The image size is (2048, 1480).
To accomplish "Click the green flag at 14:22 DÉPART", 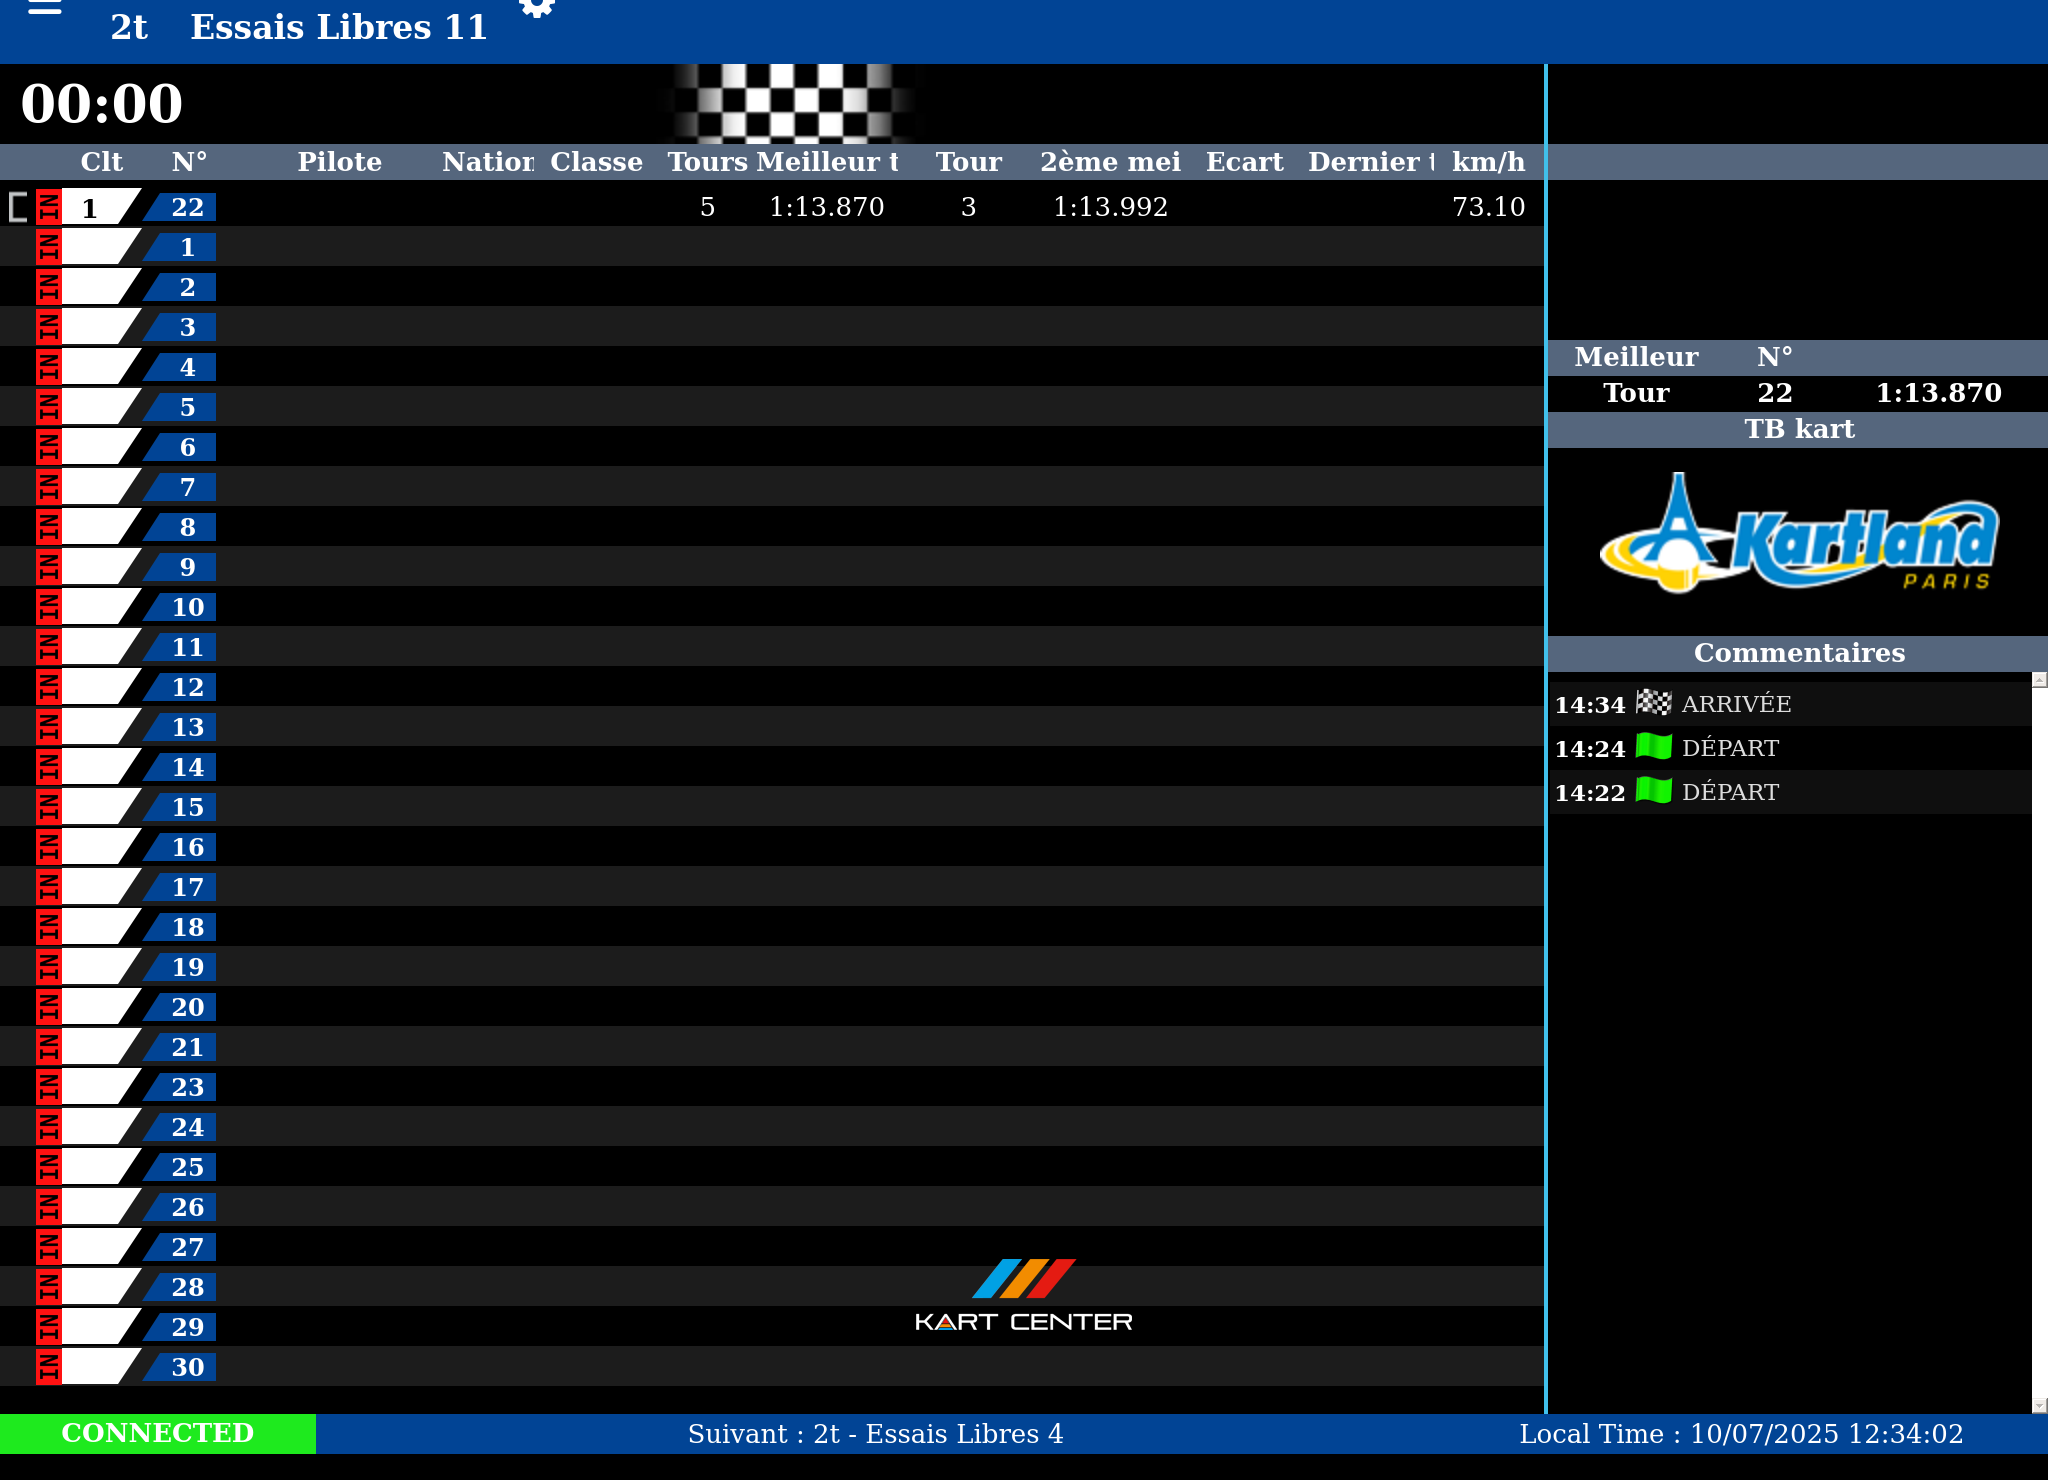I will pyautogui.click(x=1653, y=791).
